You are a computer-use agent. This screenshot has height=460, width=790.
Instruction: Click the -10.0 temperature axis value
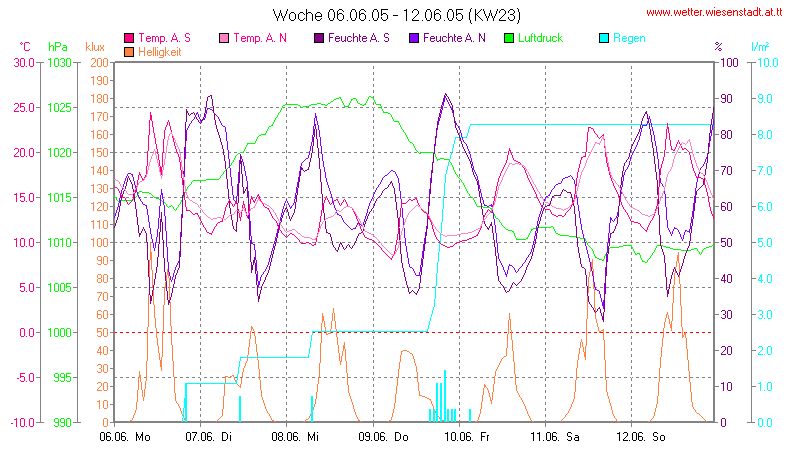click(x=22, y=423)
